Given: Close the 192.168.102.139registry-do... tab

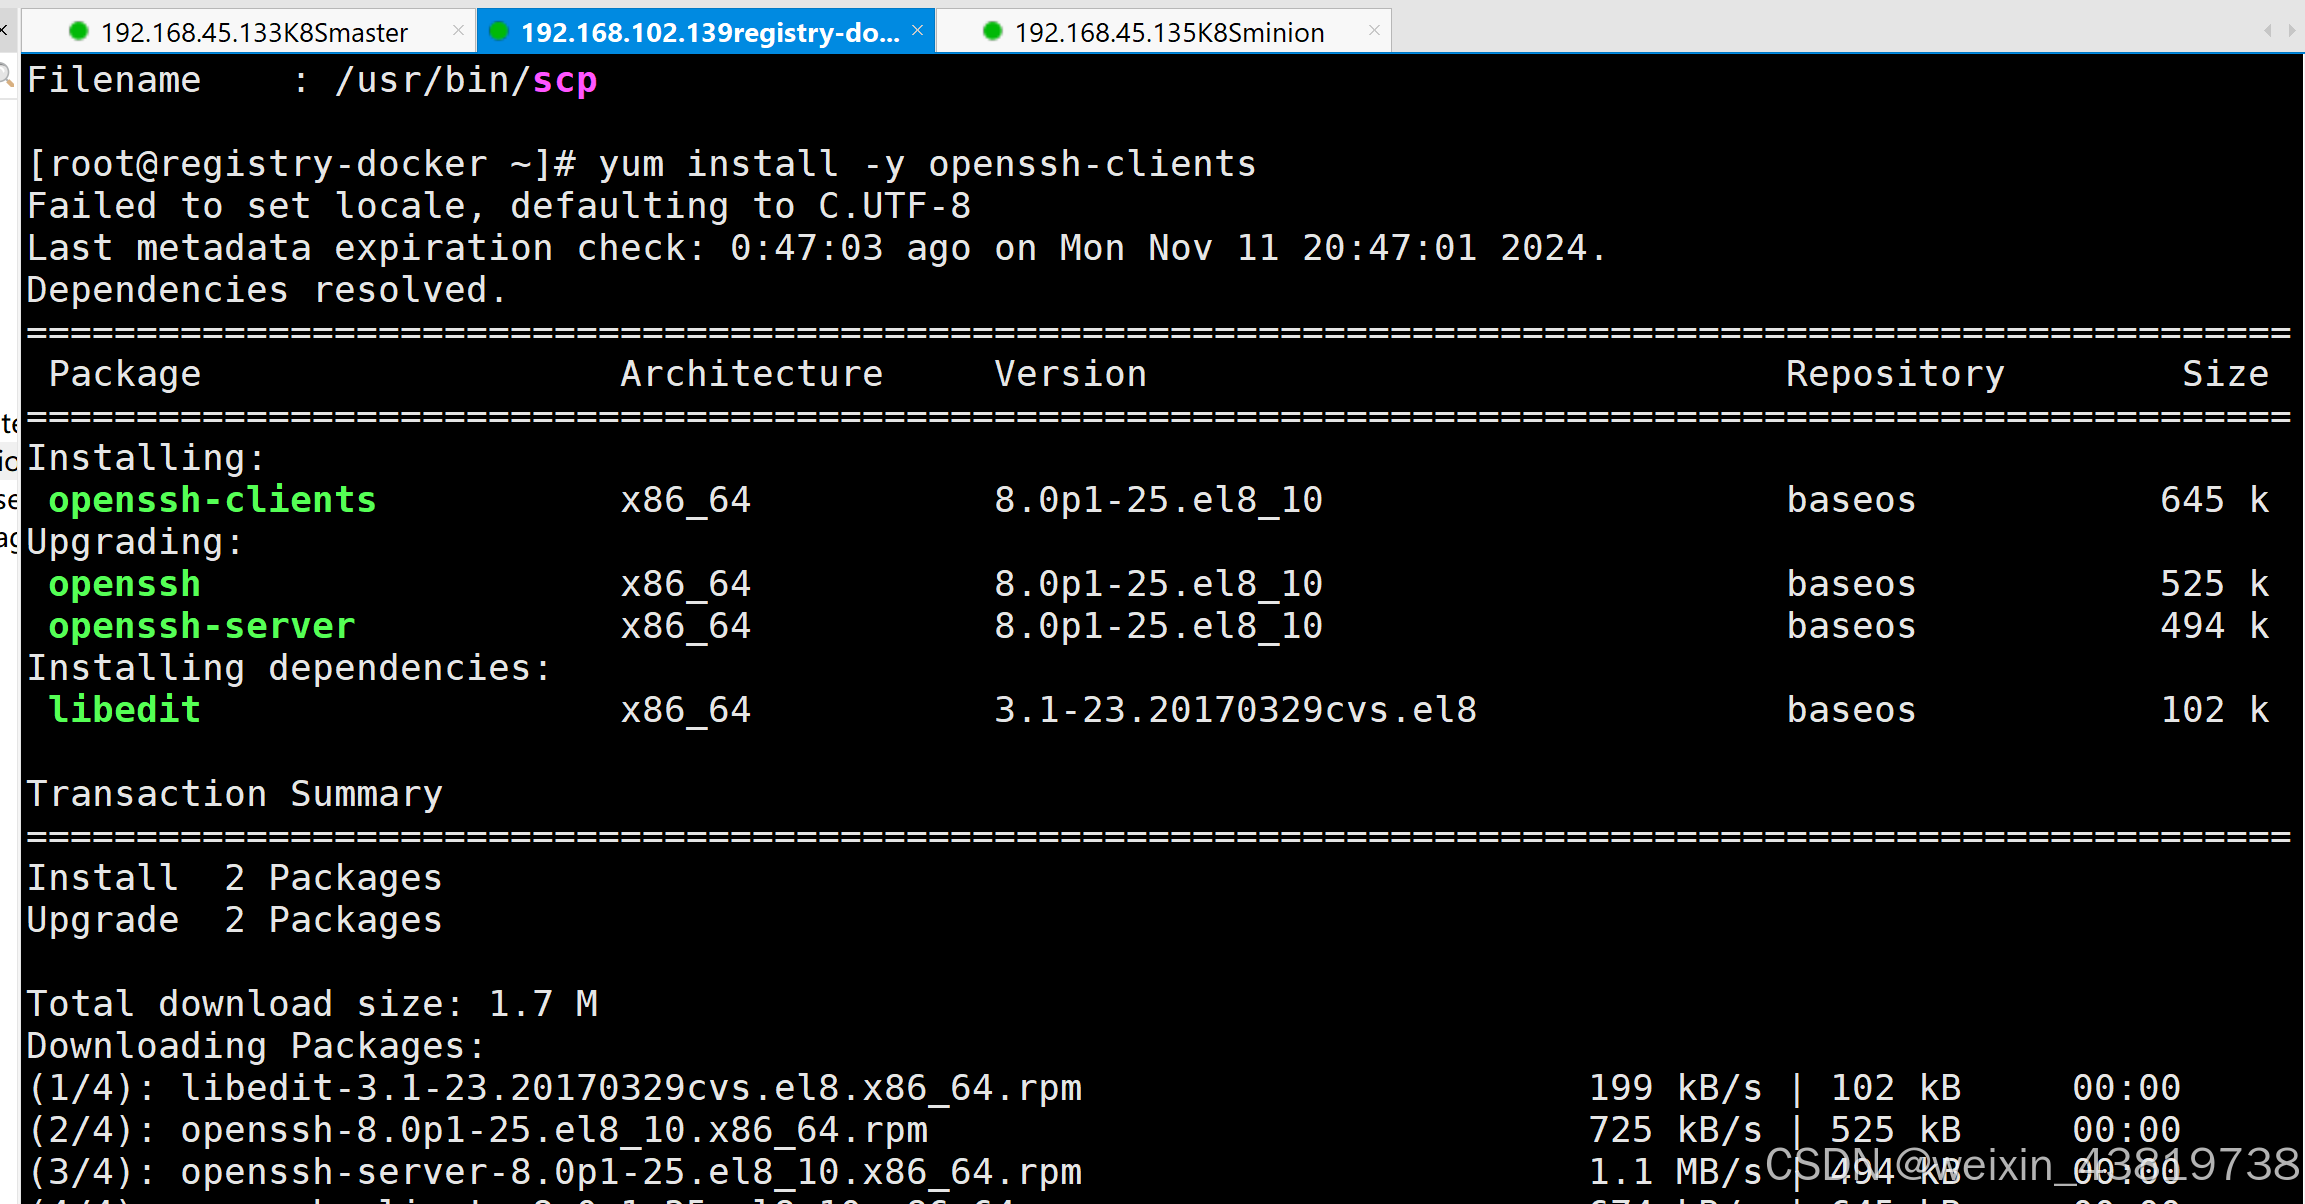Looking at the screenshot, I should point(917,30).
